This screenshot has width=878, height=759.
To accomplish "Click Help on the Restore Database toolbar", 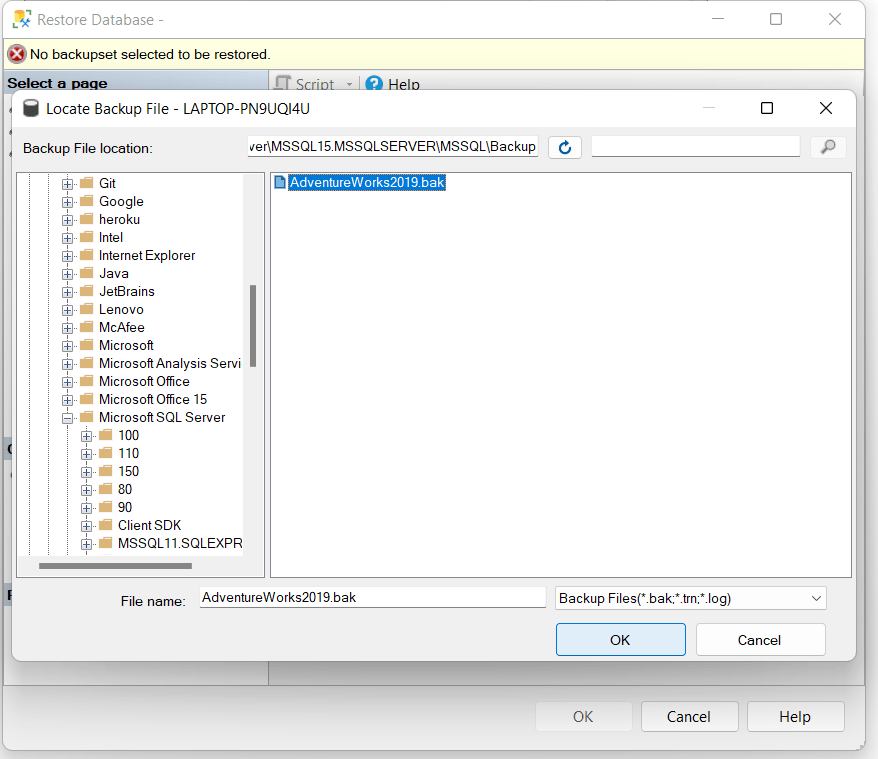I will 401,84.
